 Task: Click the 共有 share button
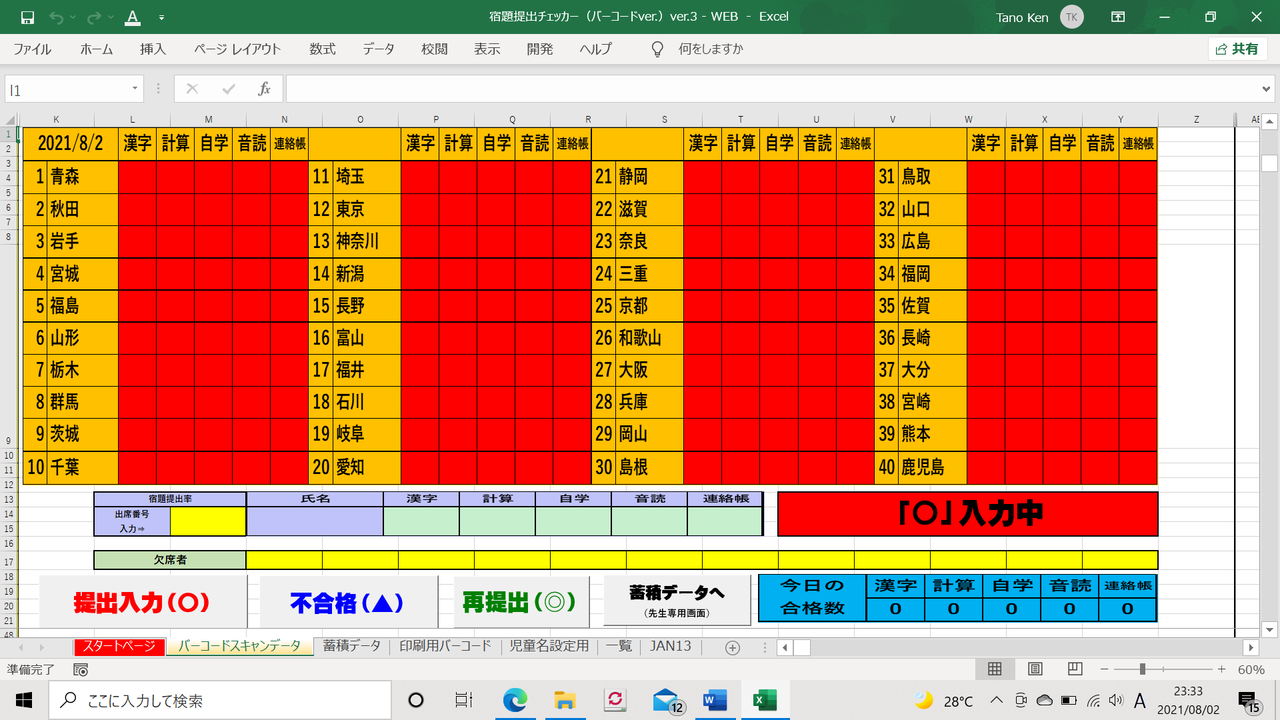(1238, 49)
